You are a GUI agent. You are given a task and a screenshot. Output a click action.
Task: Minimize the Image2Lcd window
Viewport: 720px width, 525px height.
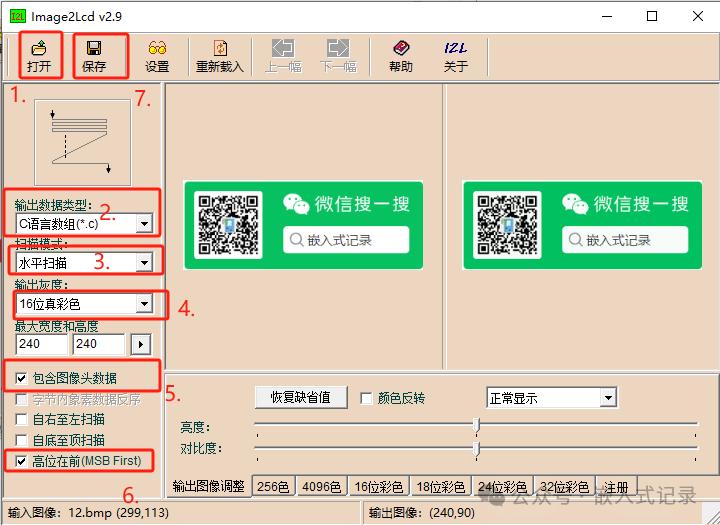pos(607,17)
